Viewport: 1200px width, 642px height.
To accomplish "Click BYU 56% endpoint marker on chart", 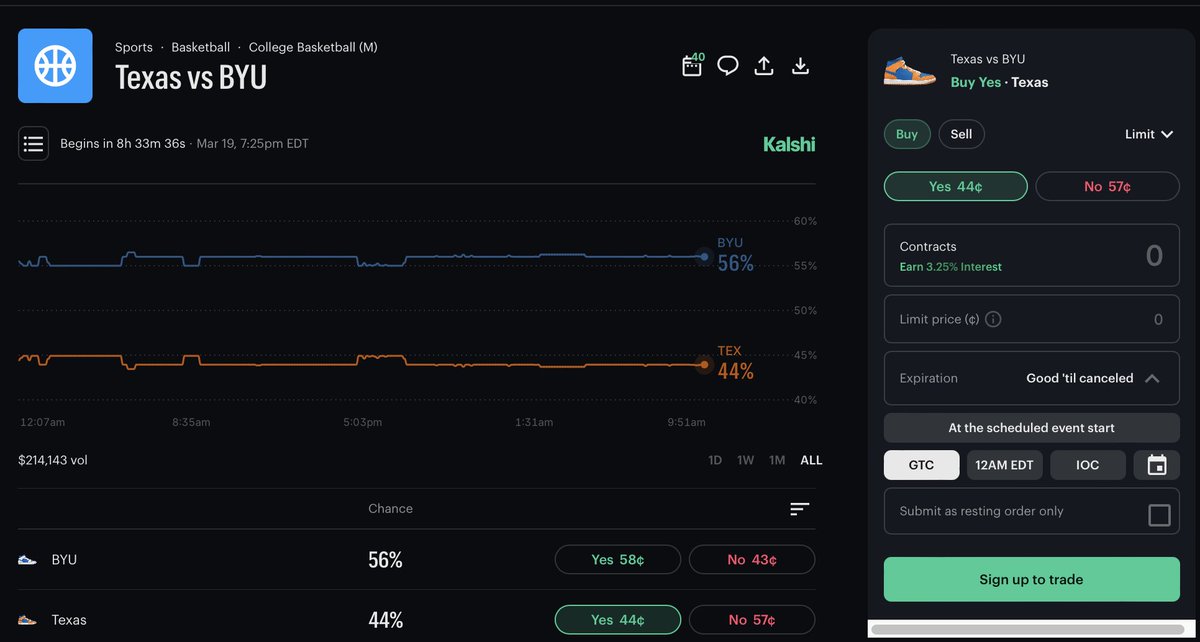I will point(704,257).
